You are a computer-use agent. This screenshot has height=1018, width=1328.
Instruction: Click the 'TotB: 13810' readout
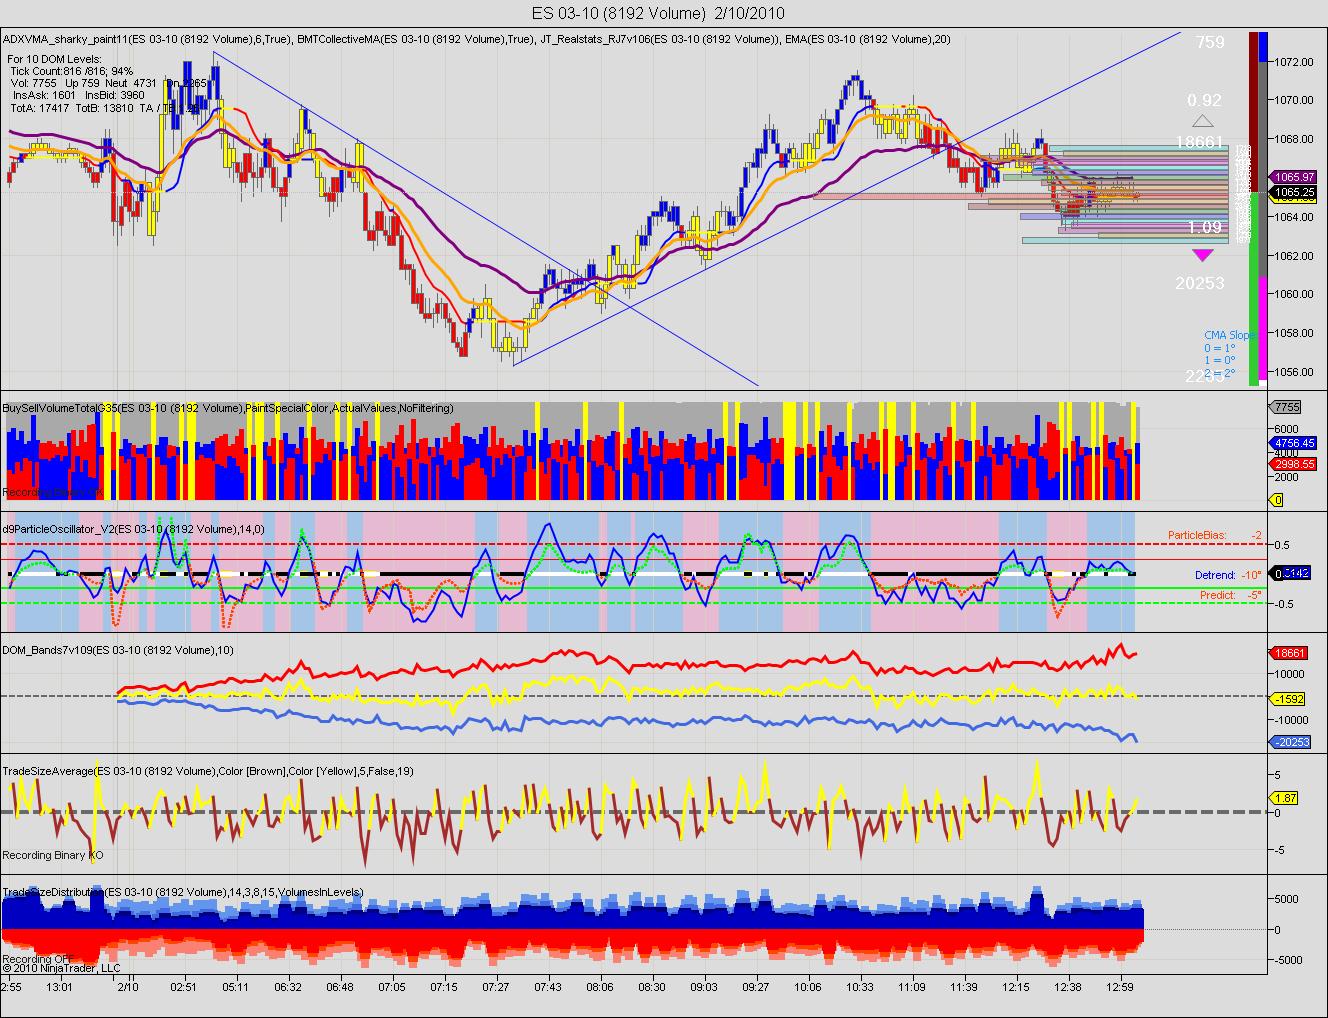click(105, 106)
